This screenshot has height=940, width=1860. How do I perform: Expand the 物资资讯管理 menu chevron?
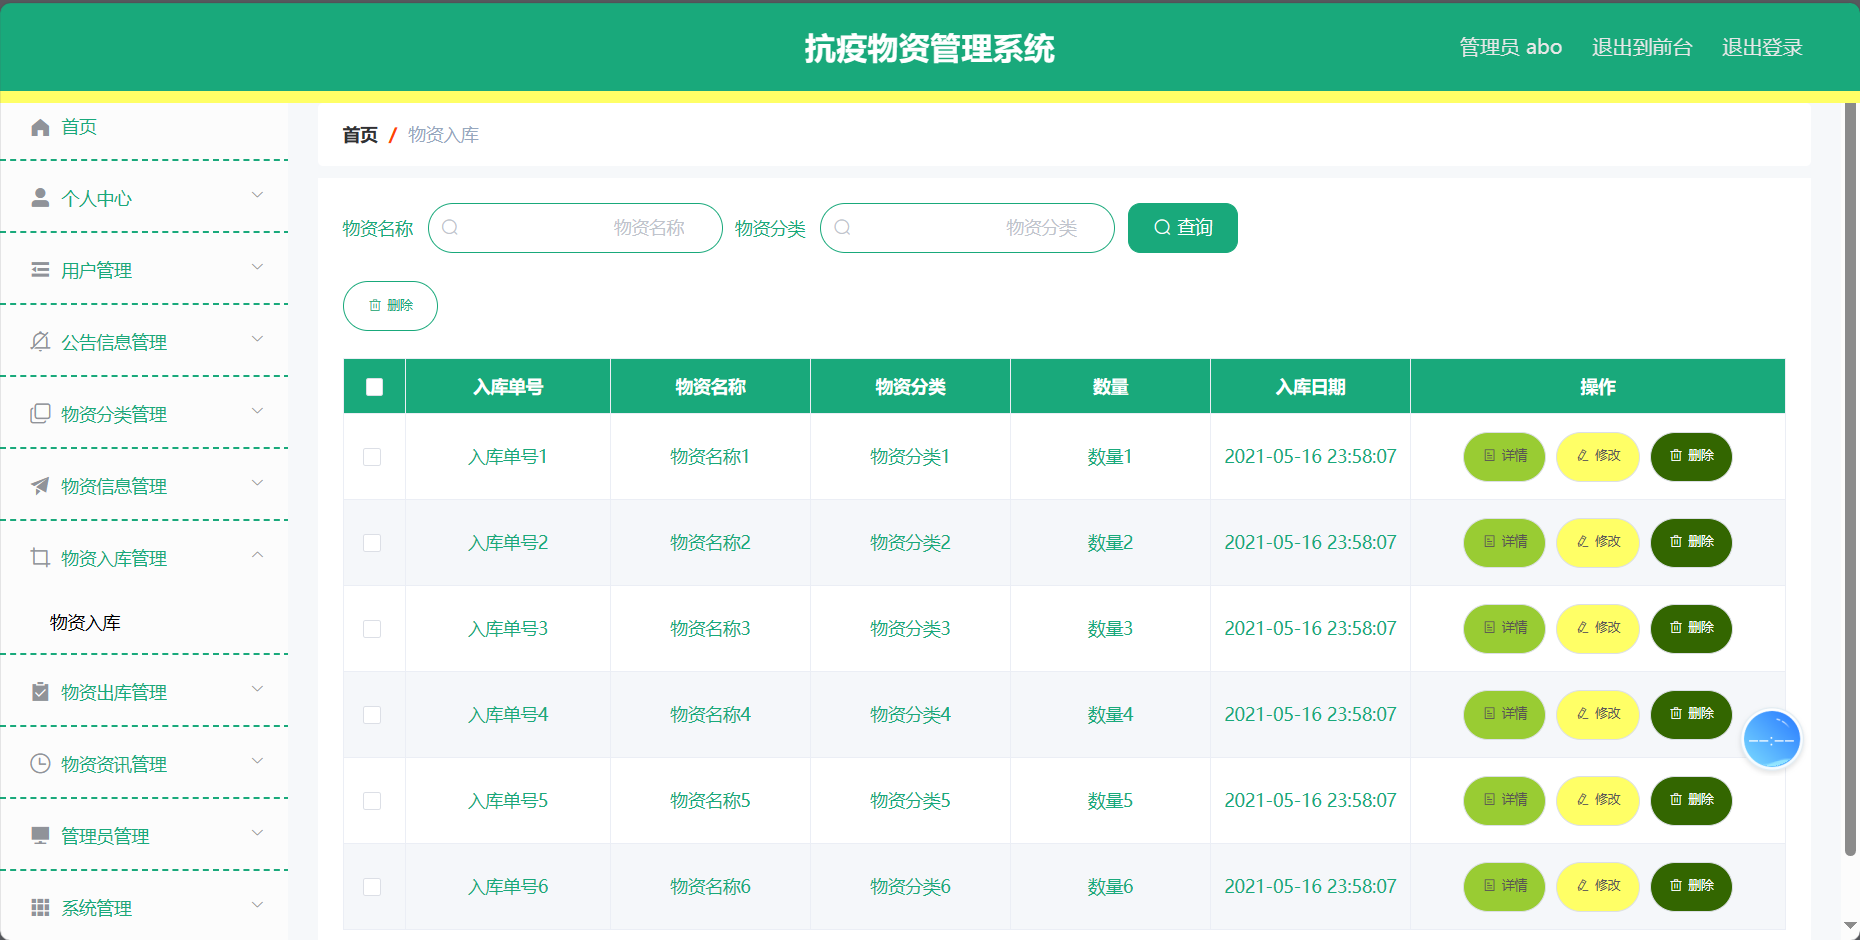257,761
